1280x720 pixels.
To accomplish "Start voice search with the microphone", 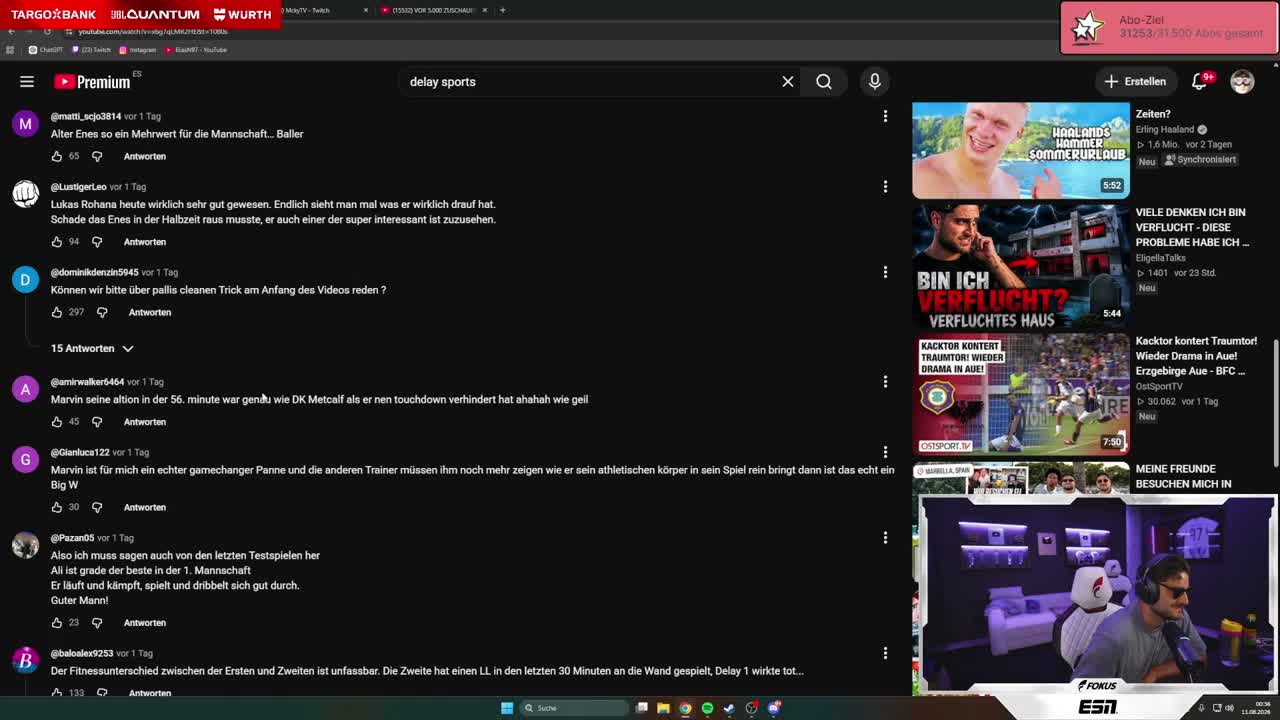I will (875, 81).
